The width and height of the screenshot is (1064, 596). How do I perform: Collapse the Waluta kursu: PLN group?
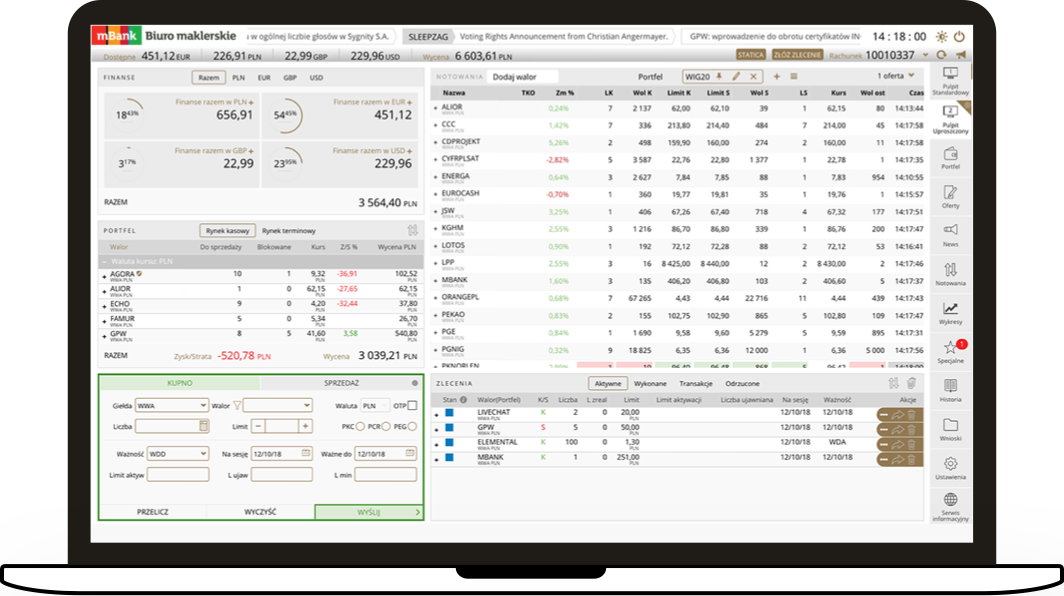(104, 261)
